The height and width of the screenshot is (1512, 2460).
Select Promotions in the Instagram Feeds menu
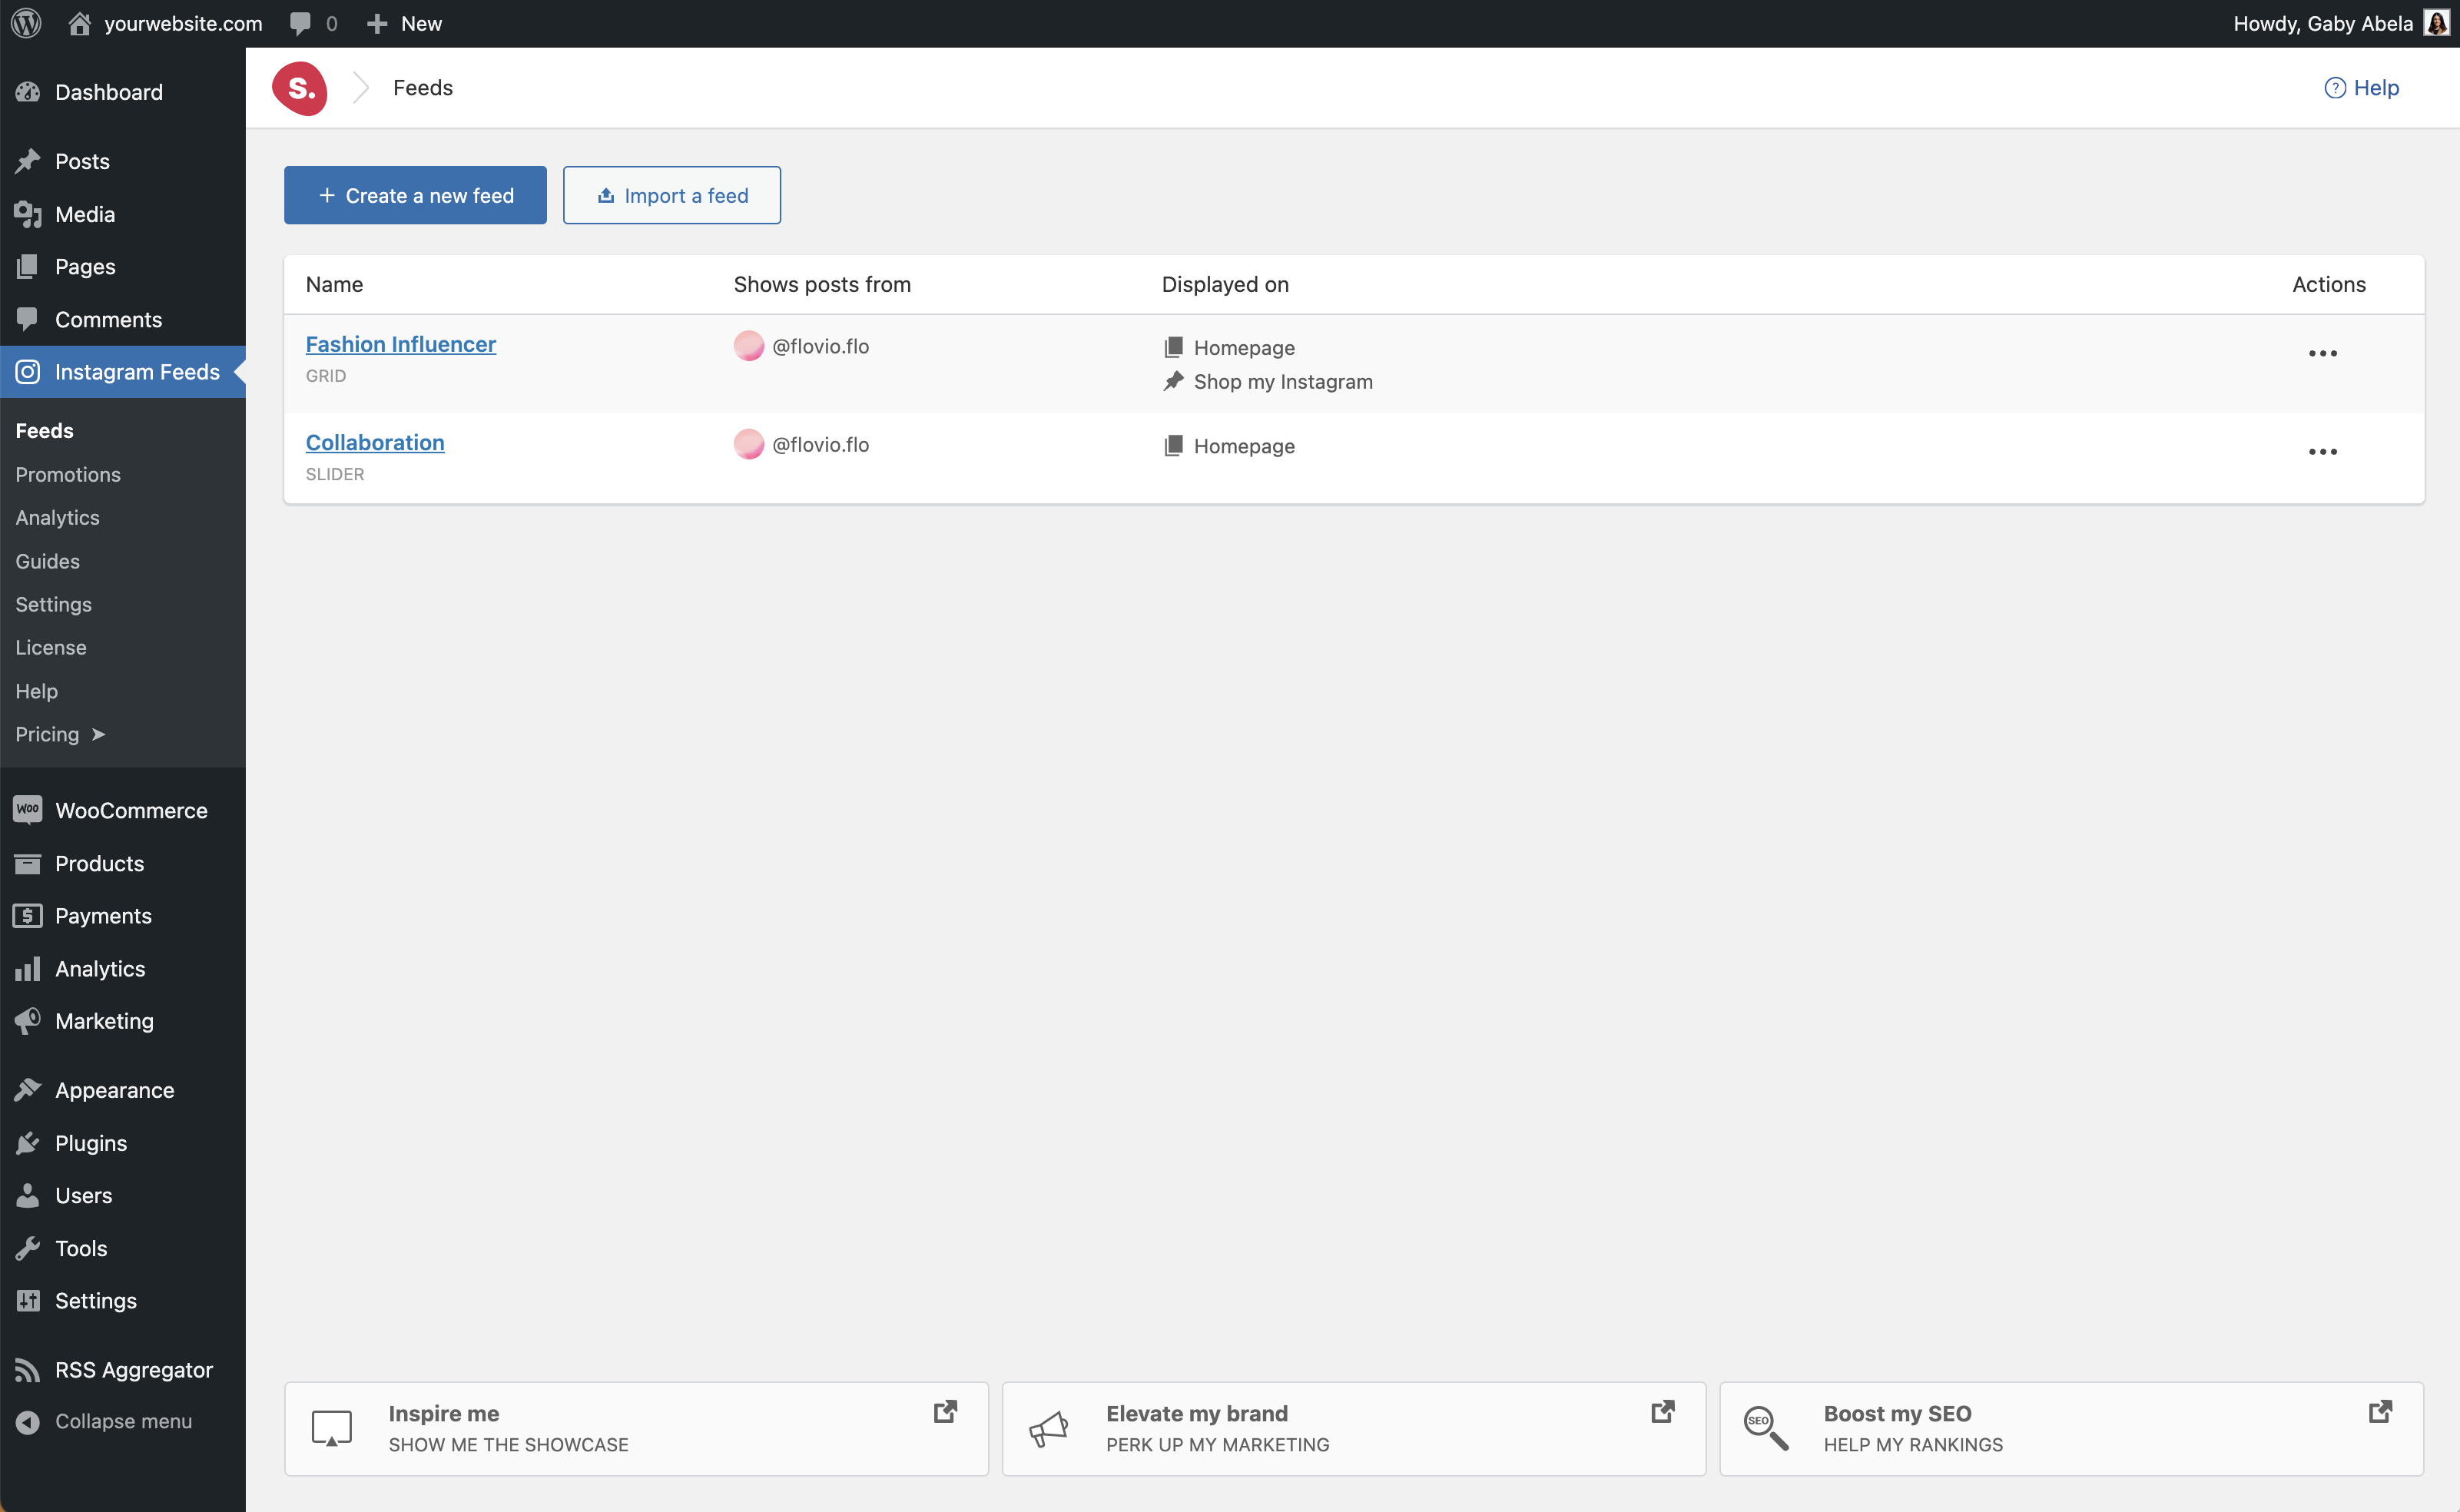[67, 474]
